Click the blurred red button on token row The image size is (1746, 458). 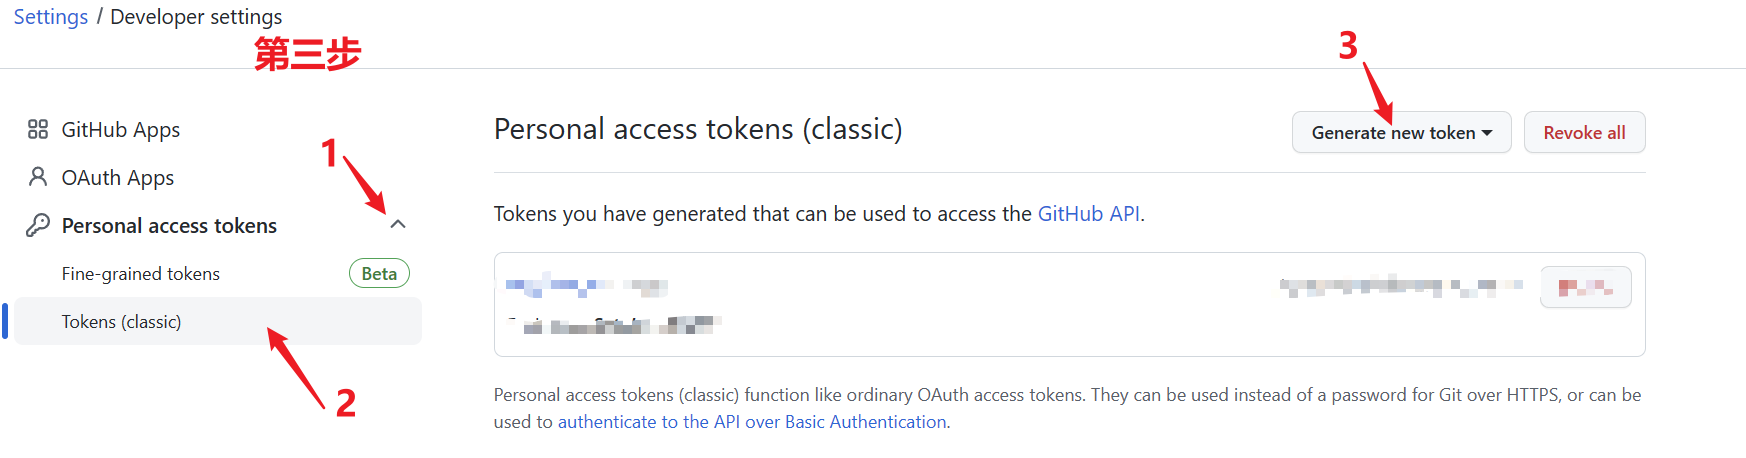[1585, 288]
